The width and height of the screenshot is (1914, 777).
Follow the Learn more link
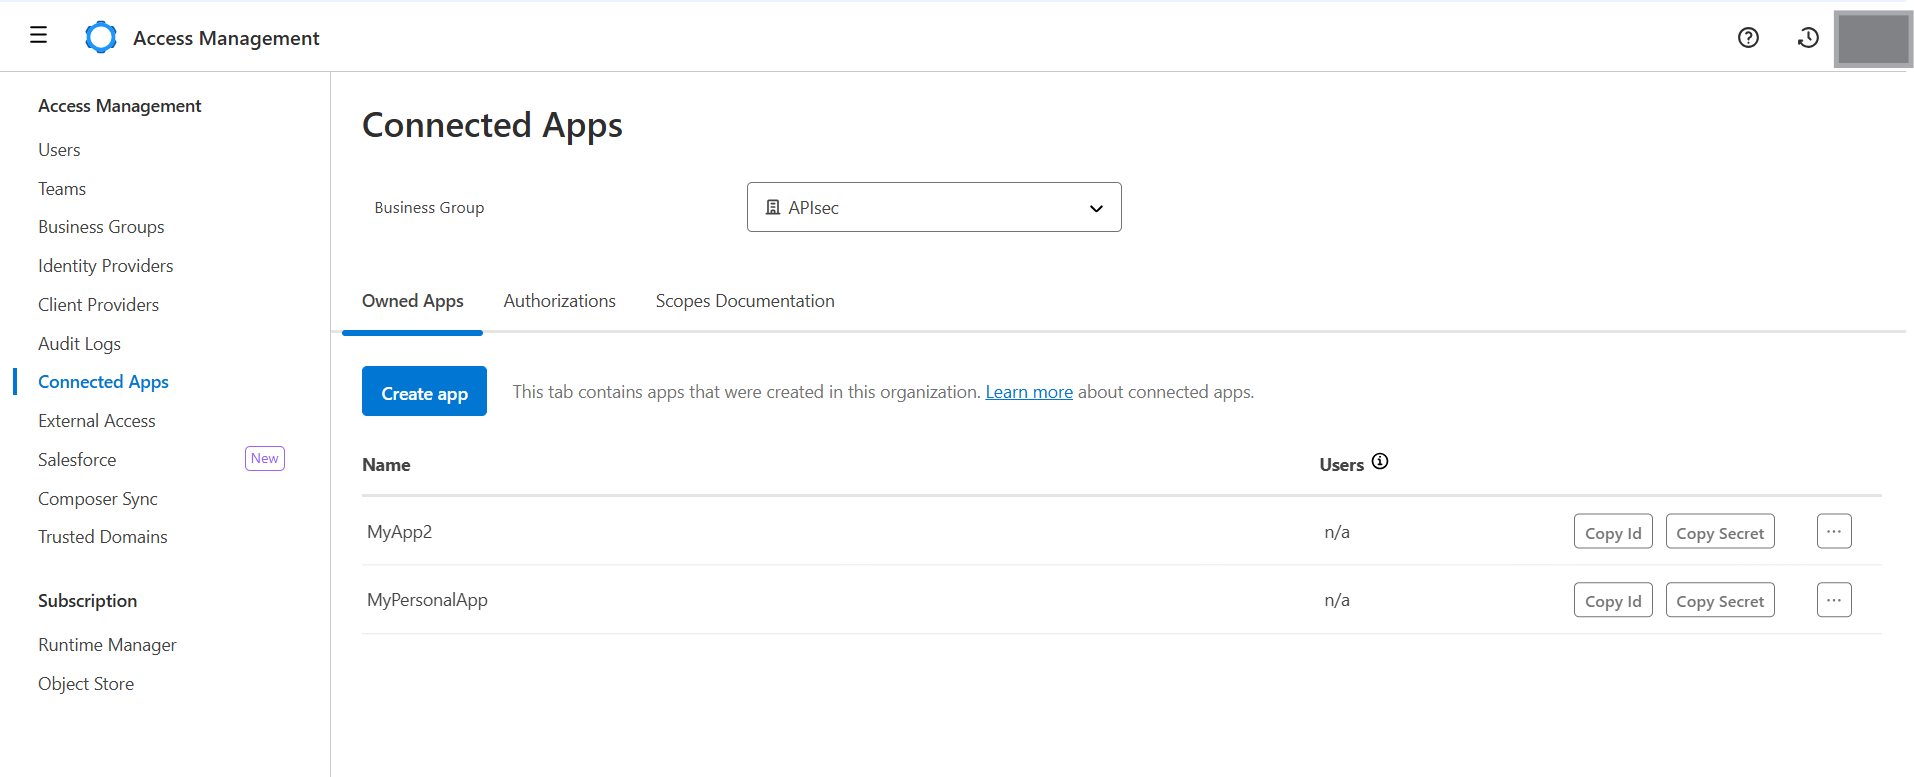click(x=1028, y=392)
